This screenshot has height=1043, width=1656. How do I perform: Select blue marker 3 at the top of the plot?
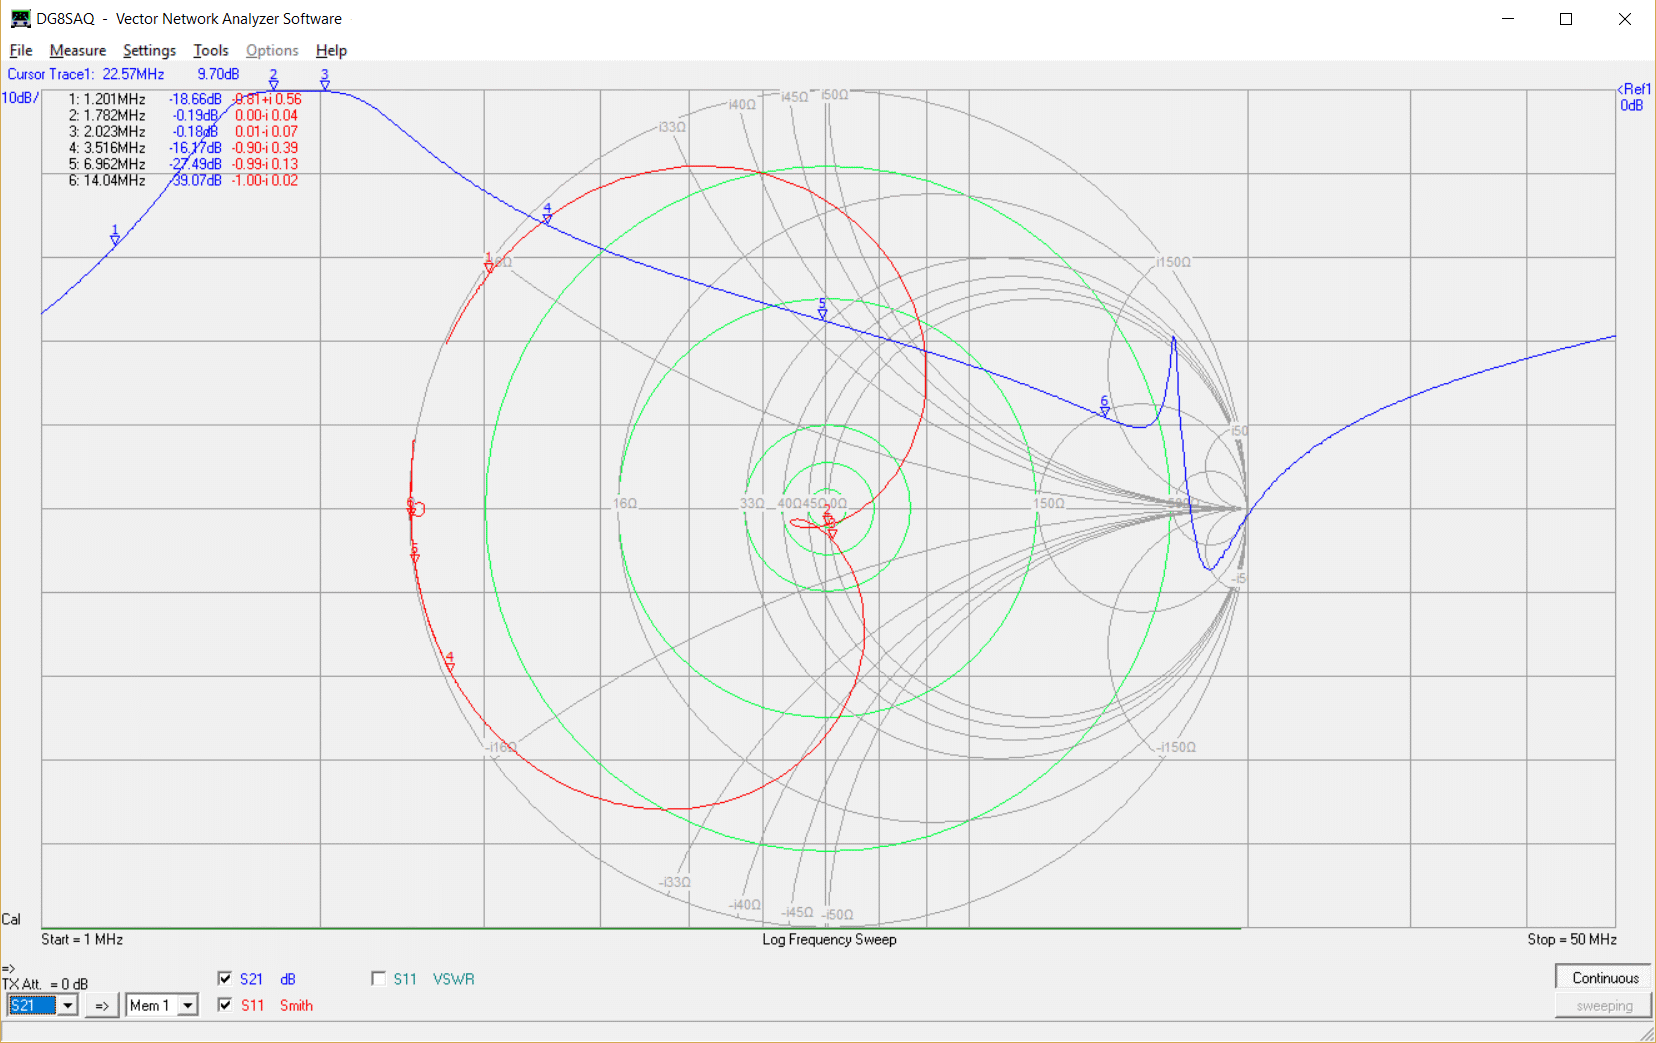point(324,81)
